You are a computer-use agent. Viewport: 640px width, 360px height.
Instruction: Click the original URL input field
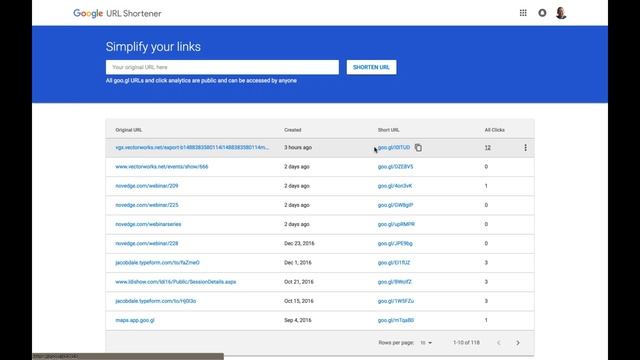222,67
